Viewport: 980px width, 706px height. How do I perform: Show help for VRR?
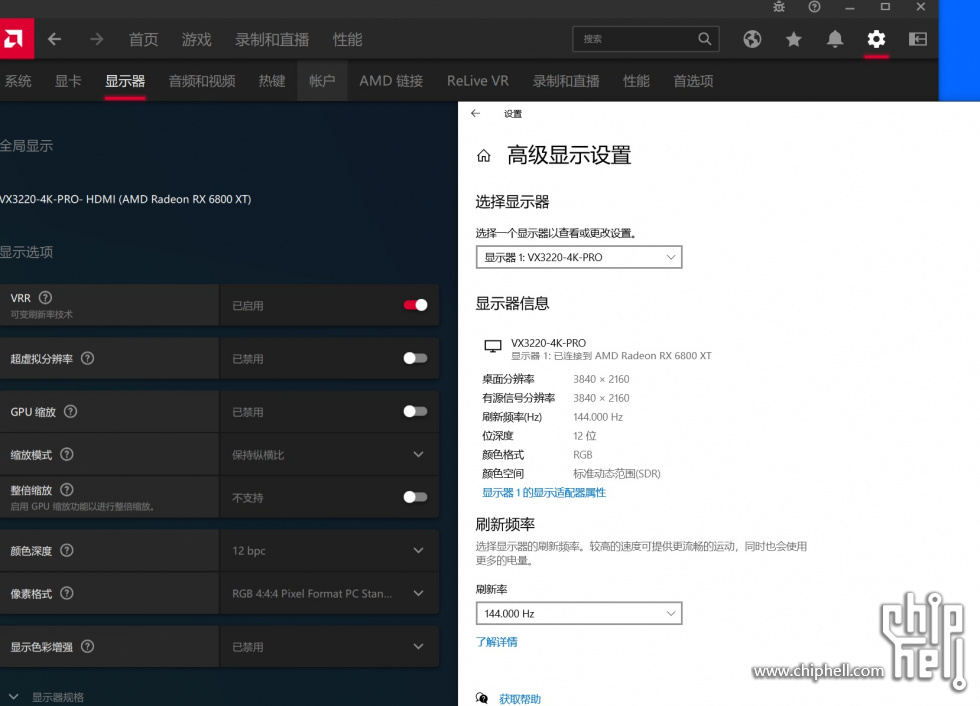tap(46, 297)
